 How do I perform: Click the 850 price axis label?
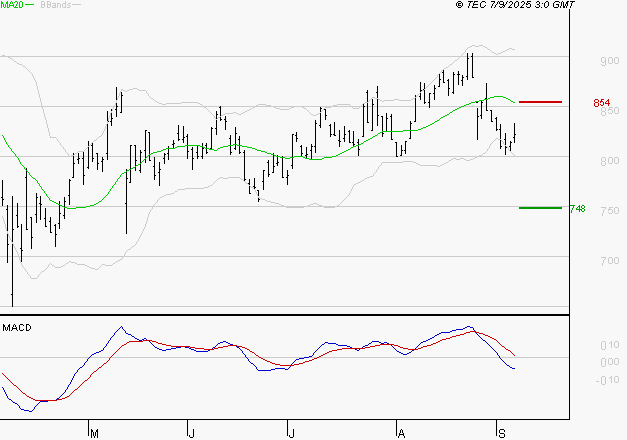pos(610,111)
